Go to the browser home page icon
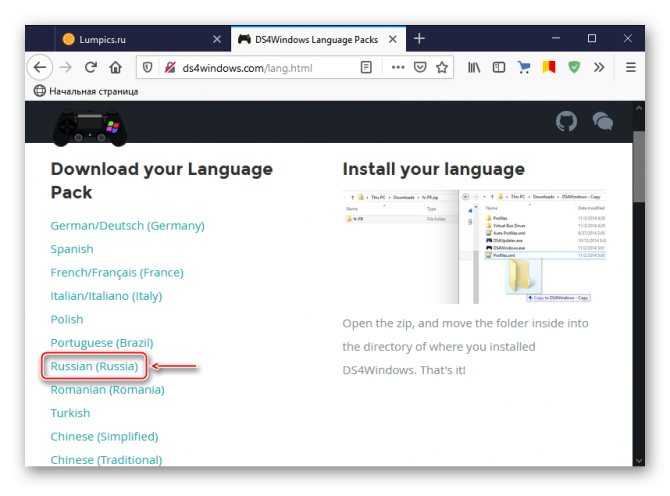This screenshot has height=496, width=670. pos(115,67)
